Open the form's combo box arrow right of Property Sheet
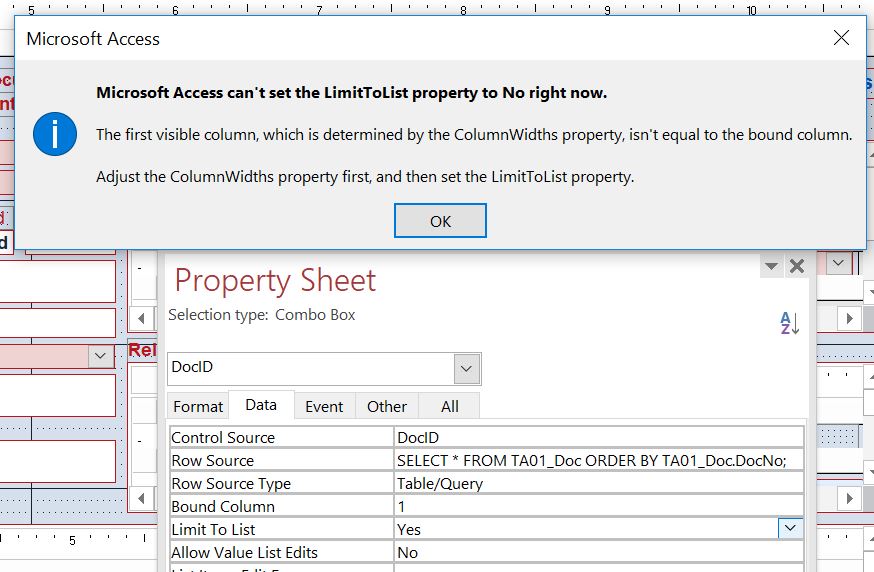 (x=838, y=263)
